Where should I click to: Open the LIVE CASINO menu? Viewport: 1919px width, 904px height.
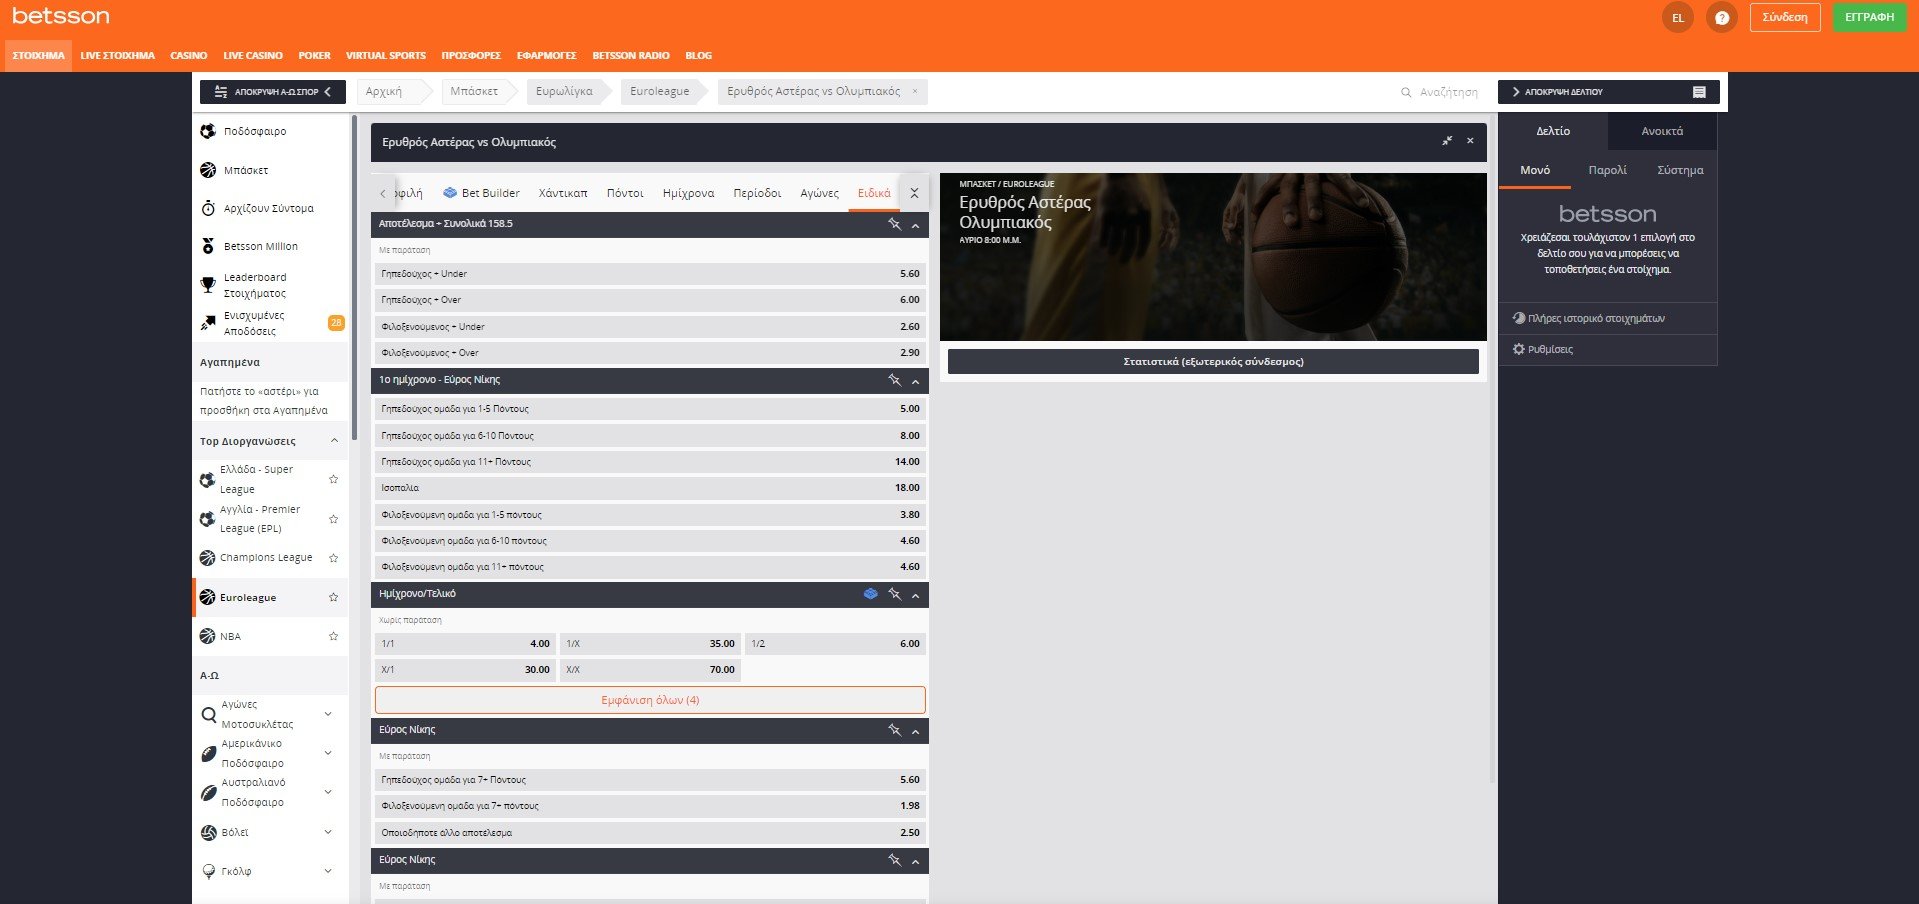[x=252, y=56]
